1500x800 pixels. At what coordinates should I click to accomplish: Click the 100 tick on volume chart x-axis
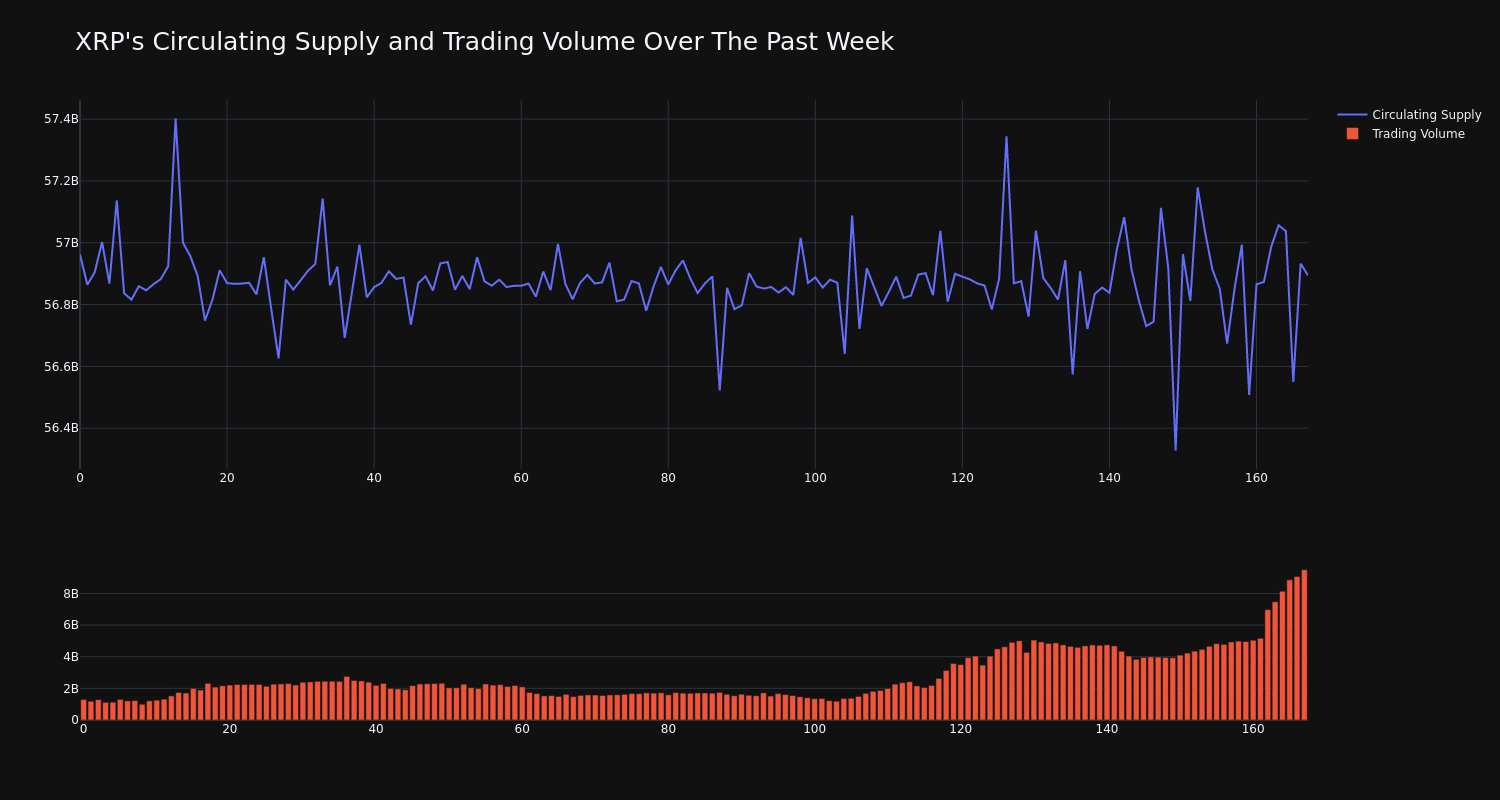(815, 729)
